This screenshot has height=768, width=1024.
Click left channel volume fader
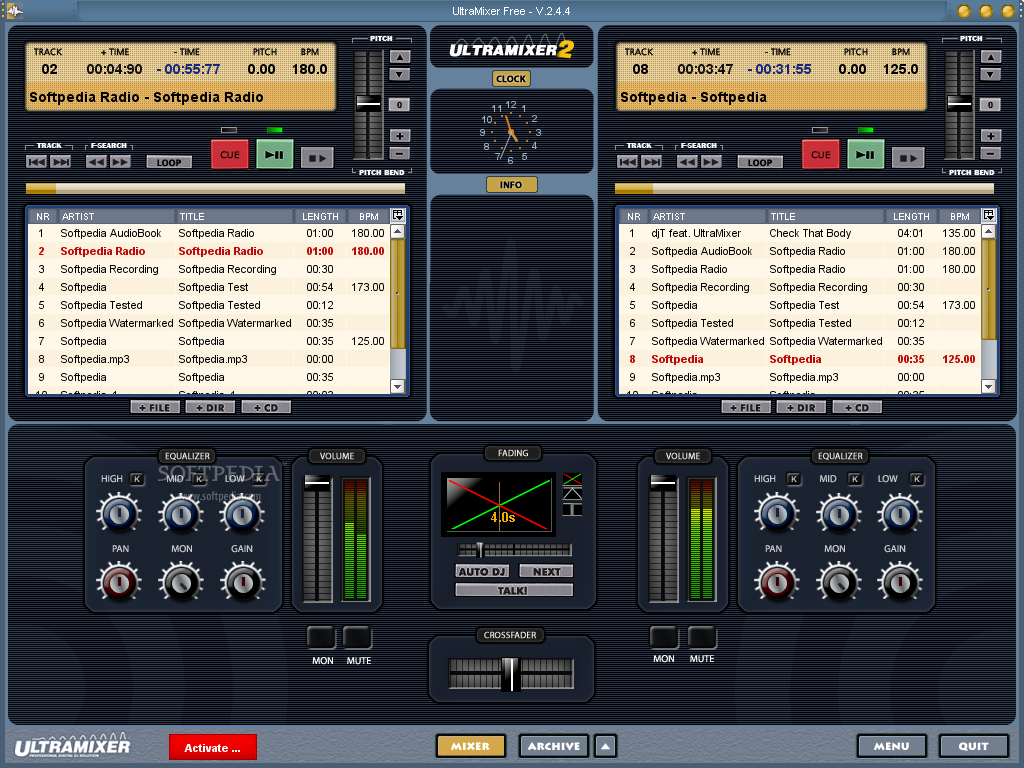pos(317,483)
